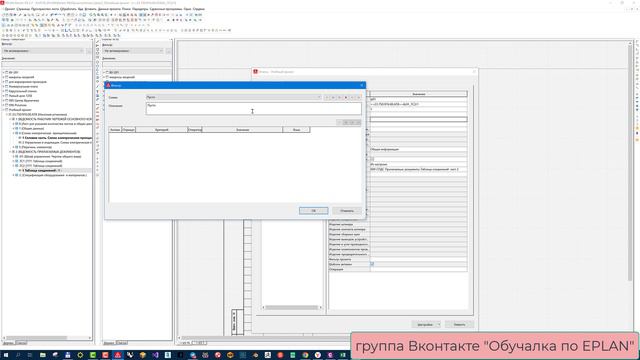640x360 pixels.
Task: Click the ellipsis button beside second navigator filter
Action: (168, 51)
